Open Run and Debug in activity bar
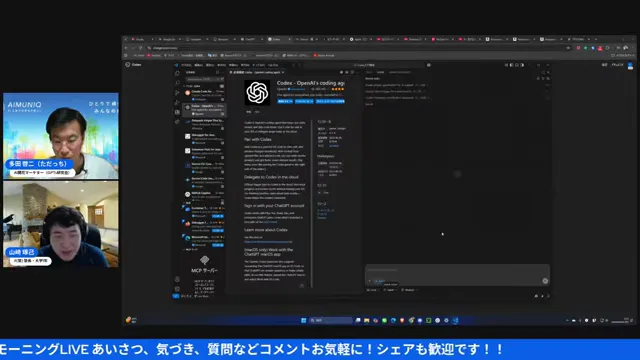Screen dimensions: 640x360 [177, 103]
